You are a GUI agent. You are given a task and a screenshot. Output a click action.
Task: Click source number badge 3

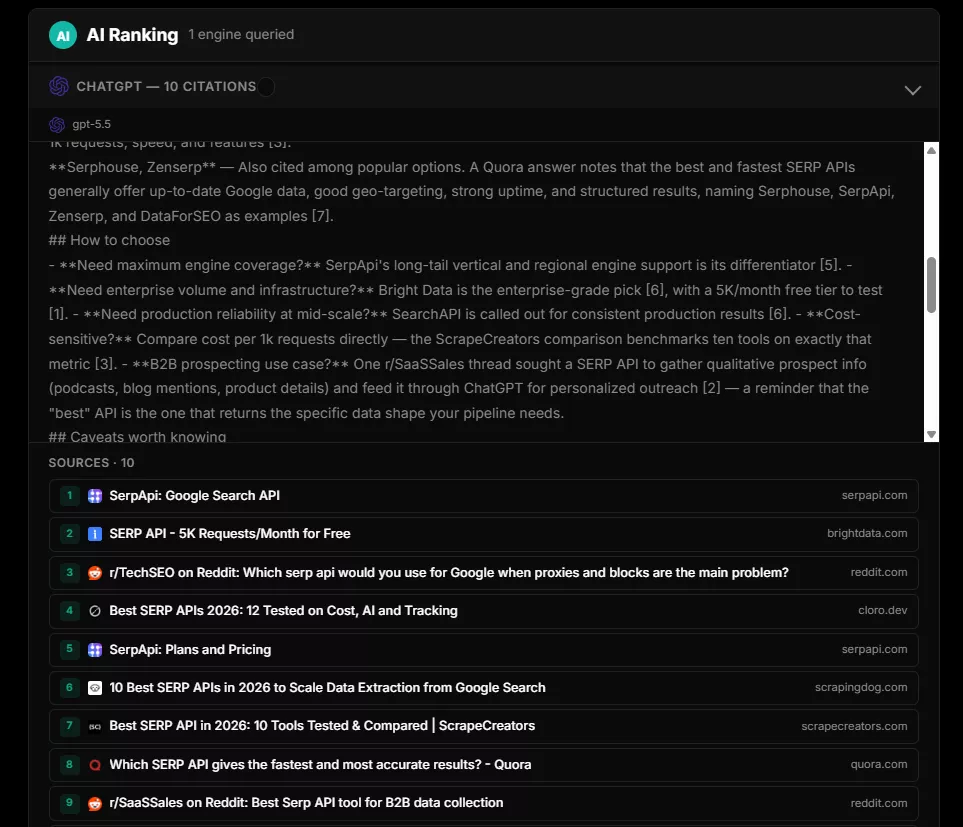coord(69,572)
